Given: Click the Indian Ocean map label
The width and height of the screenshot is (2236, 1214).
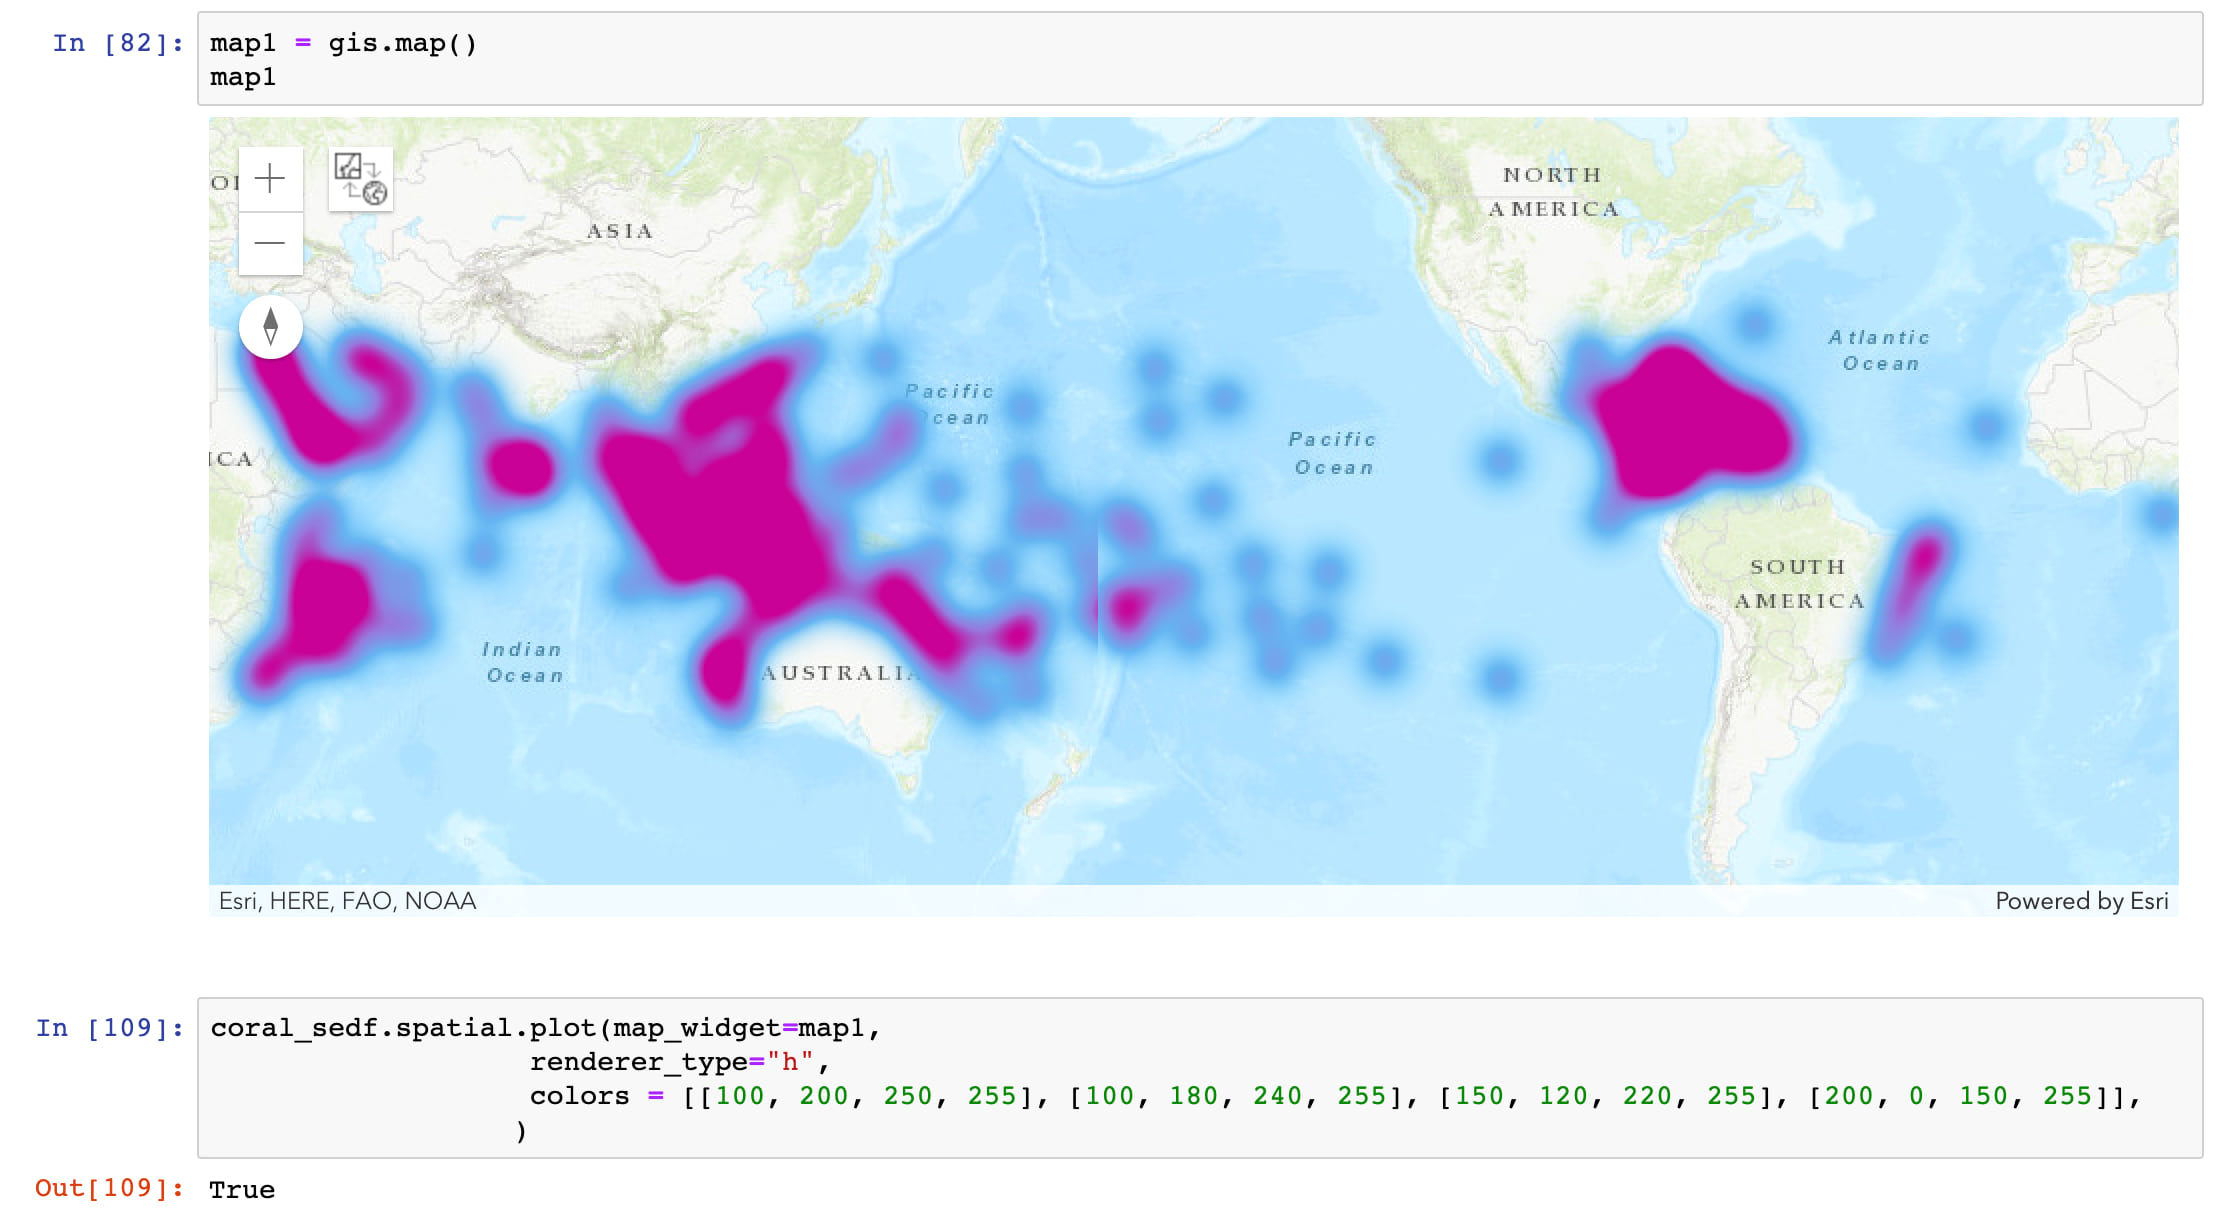Looking at the screenshot, I should pyautogui.click(x=523, y=662).
